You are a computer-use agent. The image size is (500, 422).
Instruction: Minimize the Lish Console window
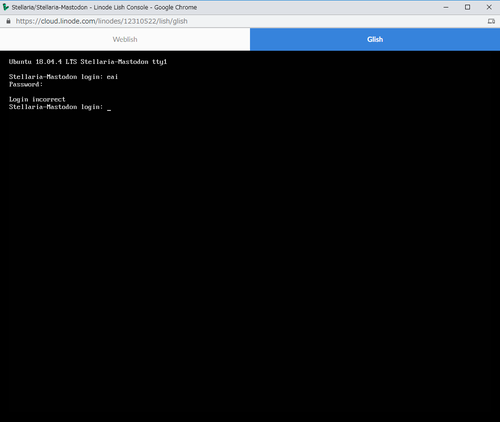(446, 7)
